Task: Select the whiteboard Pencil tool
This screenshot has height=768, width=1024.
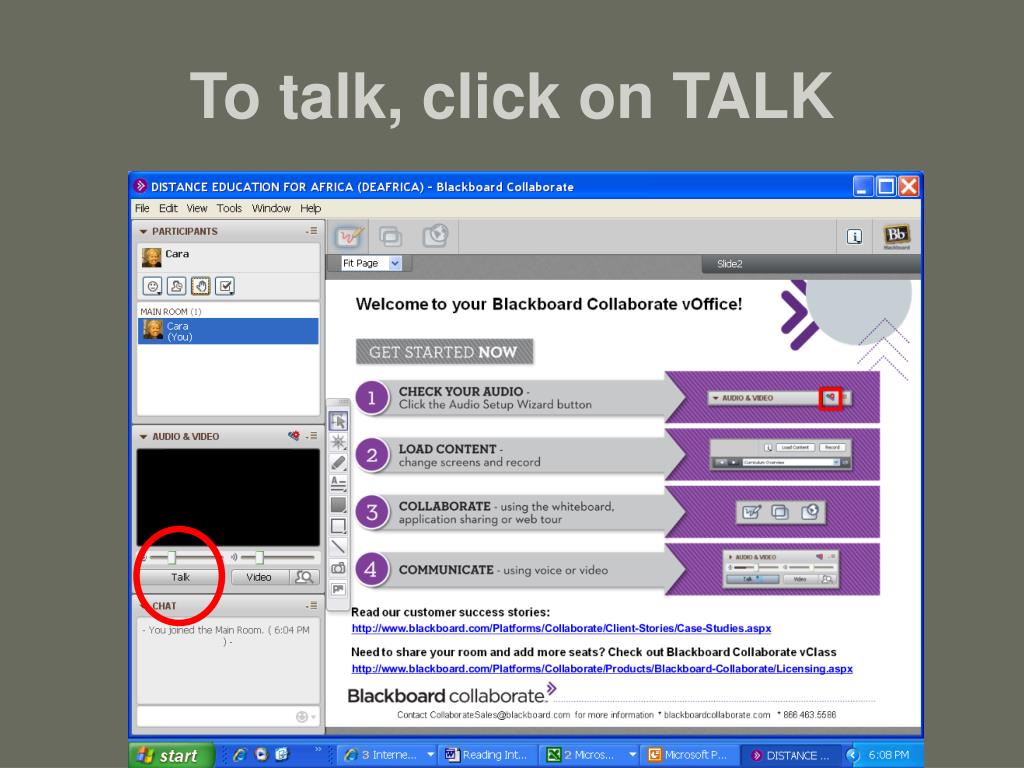Action: tap(338, 462)
